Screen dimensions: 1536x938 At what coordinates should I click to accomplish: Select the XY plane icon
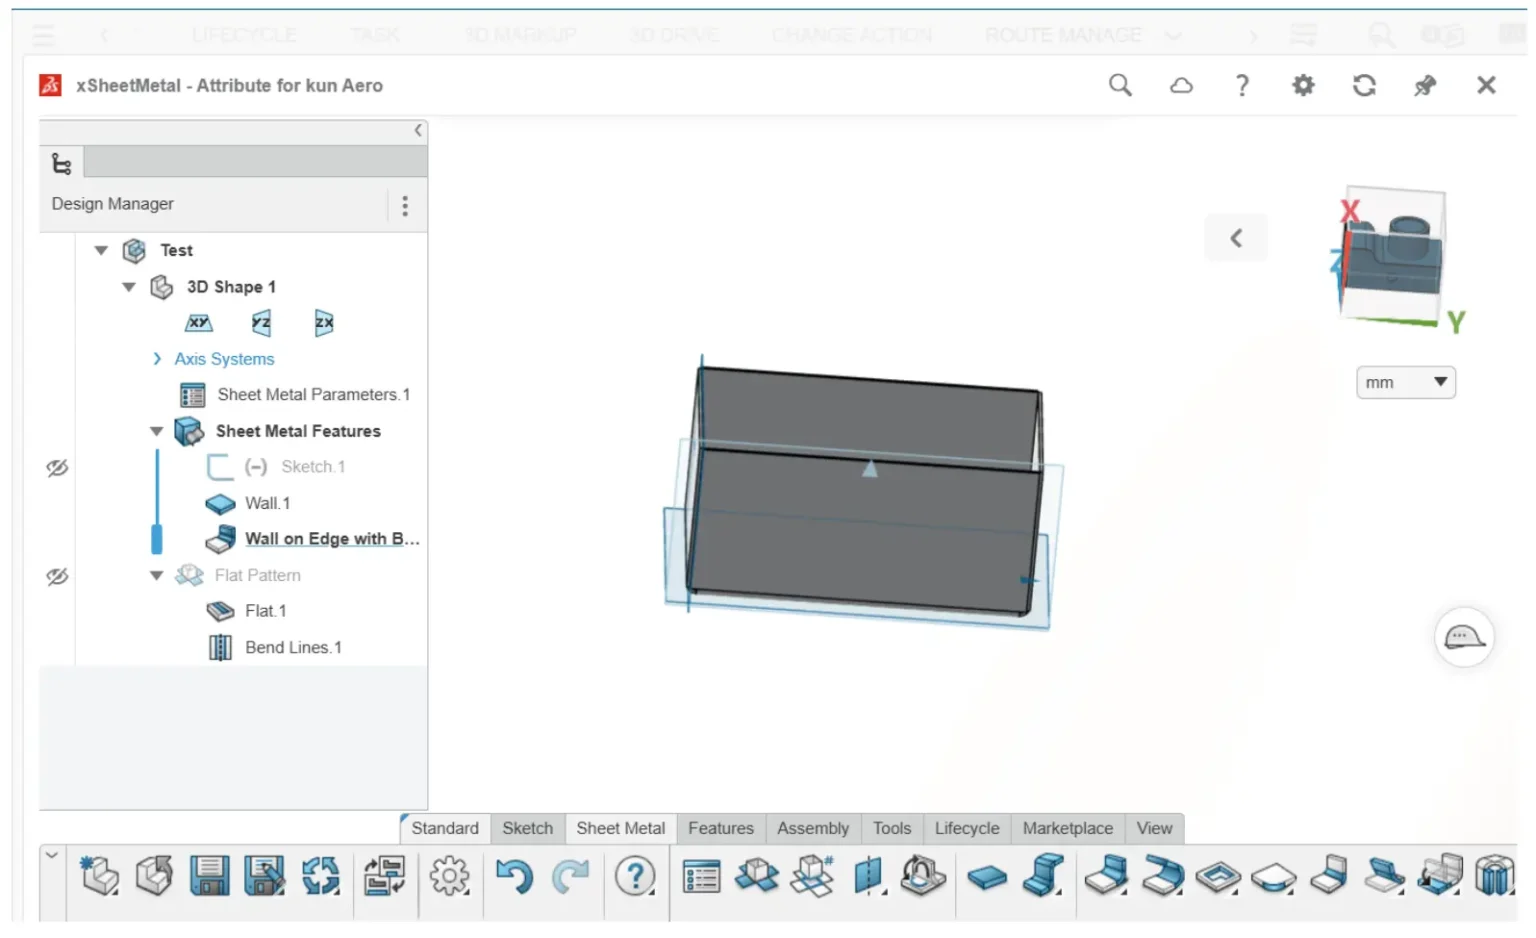[x=199, y=322]
